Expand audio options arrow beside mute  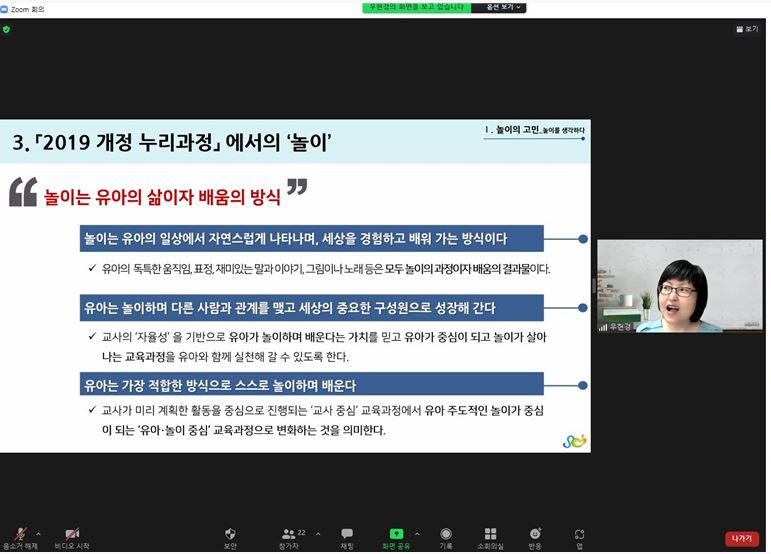click(x=38, y=533)
